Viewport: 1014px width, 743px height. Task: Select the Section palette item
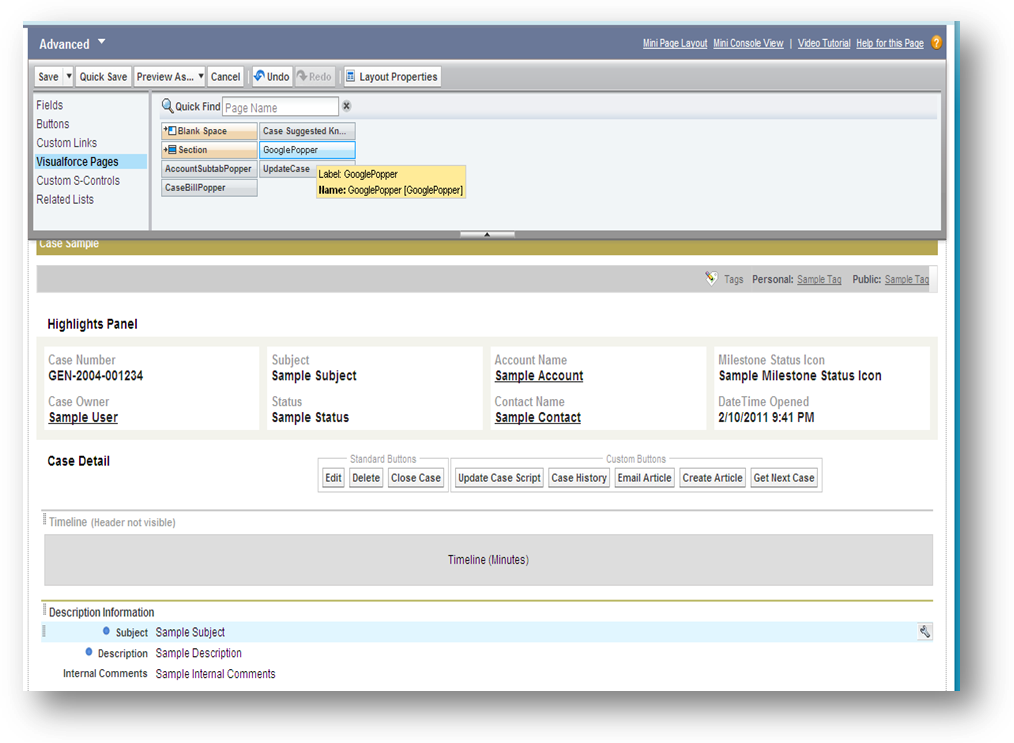[209, 150]
